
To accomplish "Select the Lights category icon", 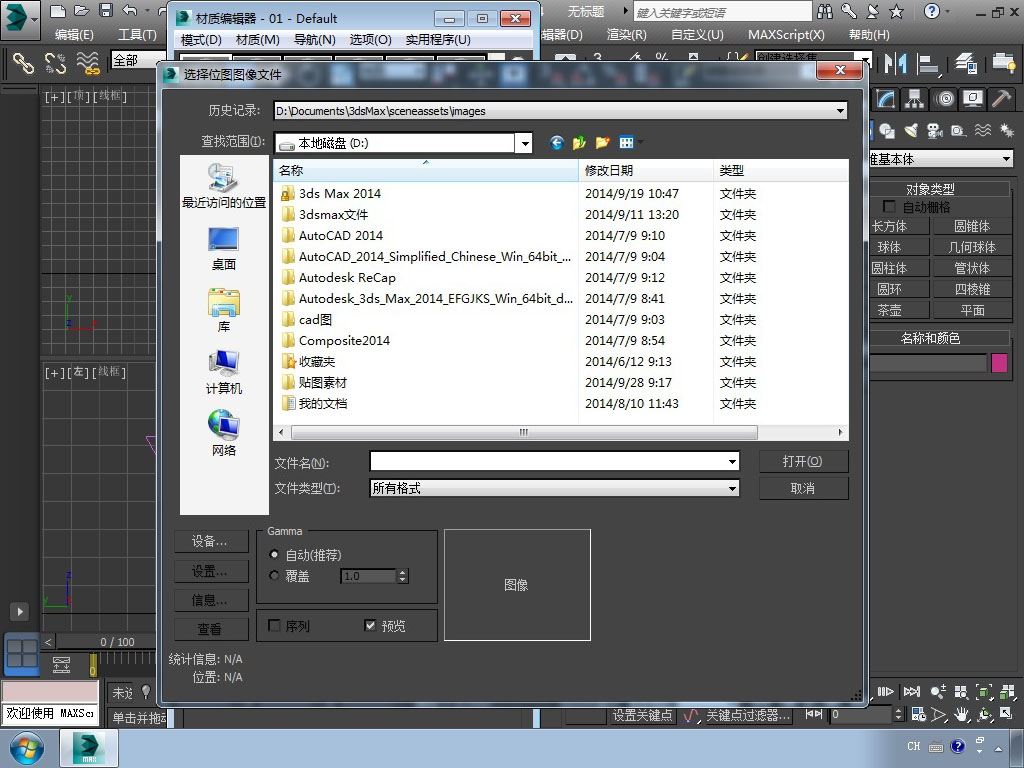I will [x=911, y=131].
